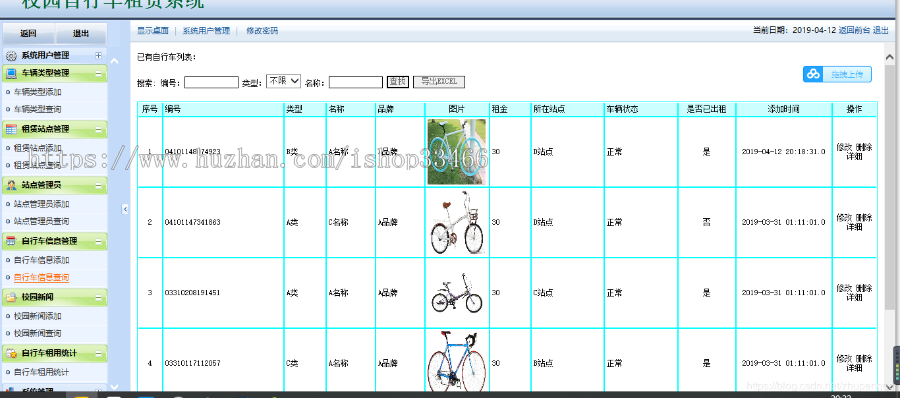This screenshot has height=398, width=900.
Task: Click the 显示桌面 link in top bar
Action: 153,31
